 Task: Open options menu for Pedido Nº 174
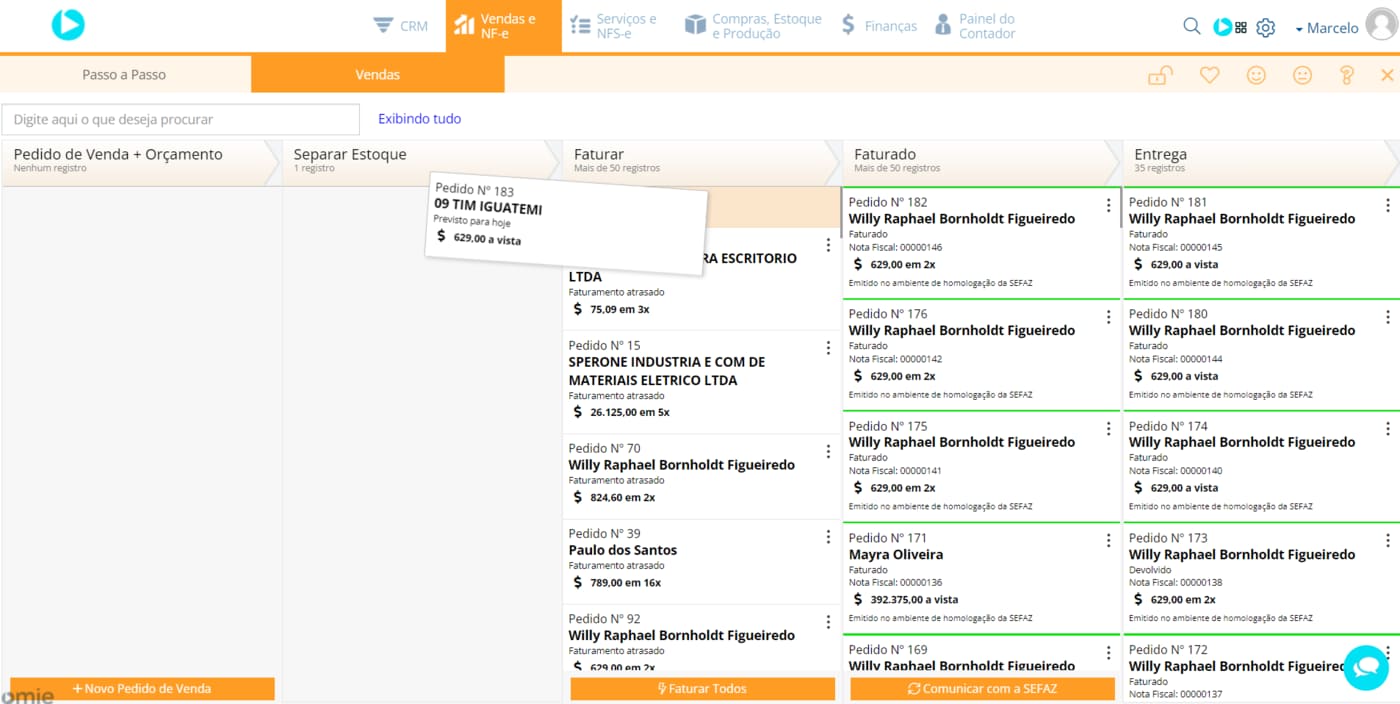tap(1387, 429)
